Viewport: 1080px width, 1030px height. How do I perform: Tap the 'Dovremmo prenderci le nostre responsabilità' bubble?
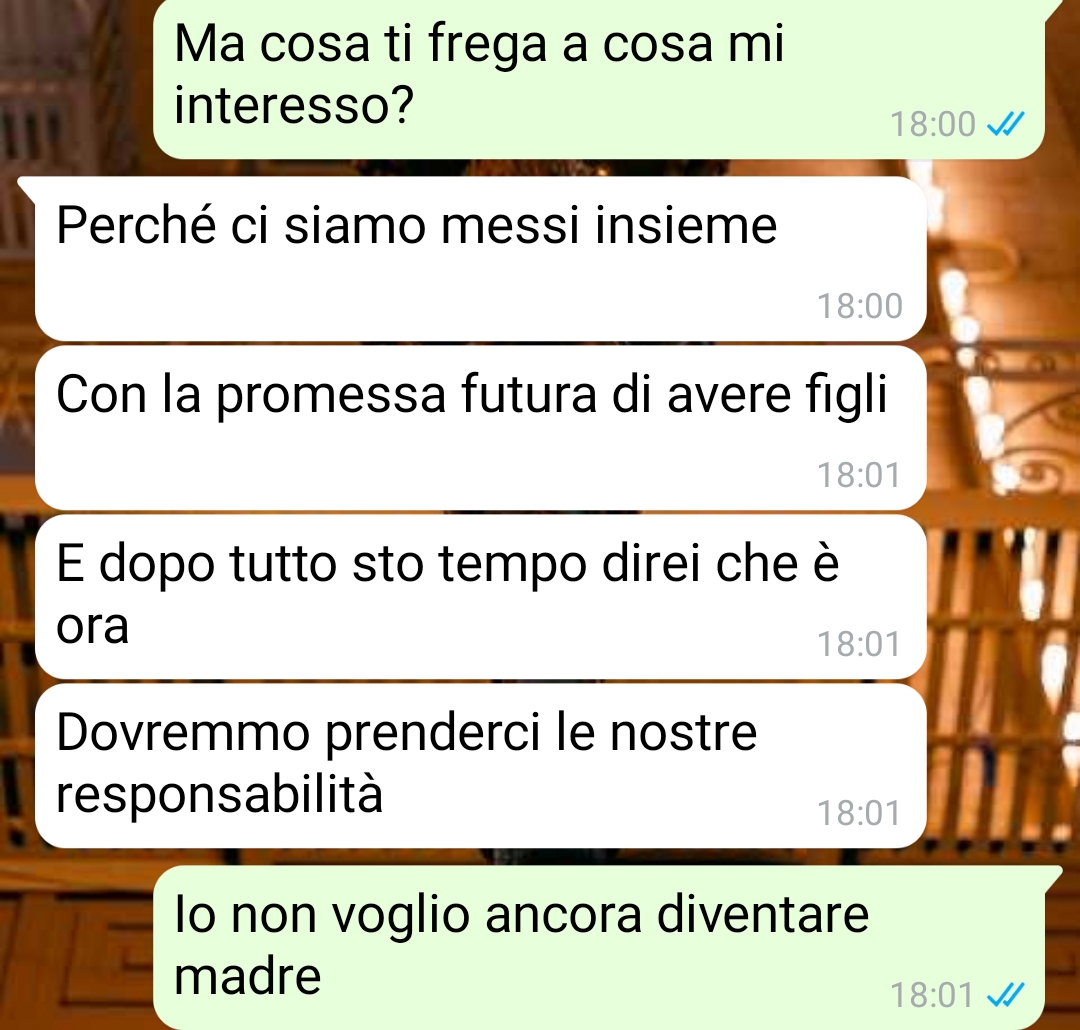click(480, 766)
